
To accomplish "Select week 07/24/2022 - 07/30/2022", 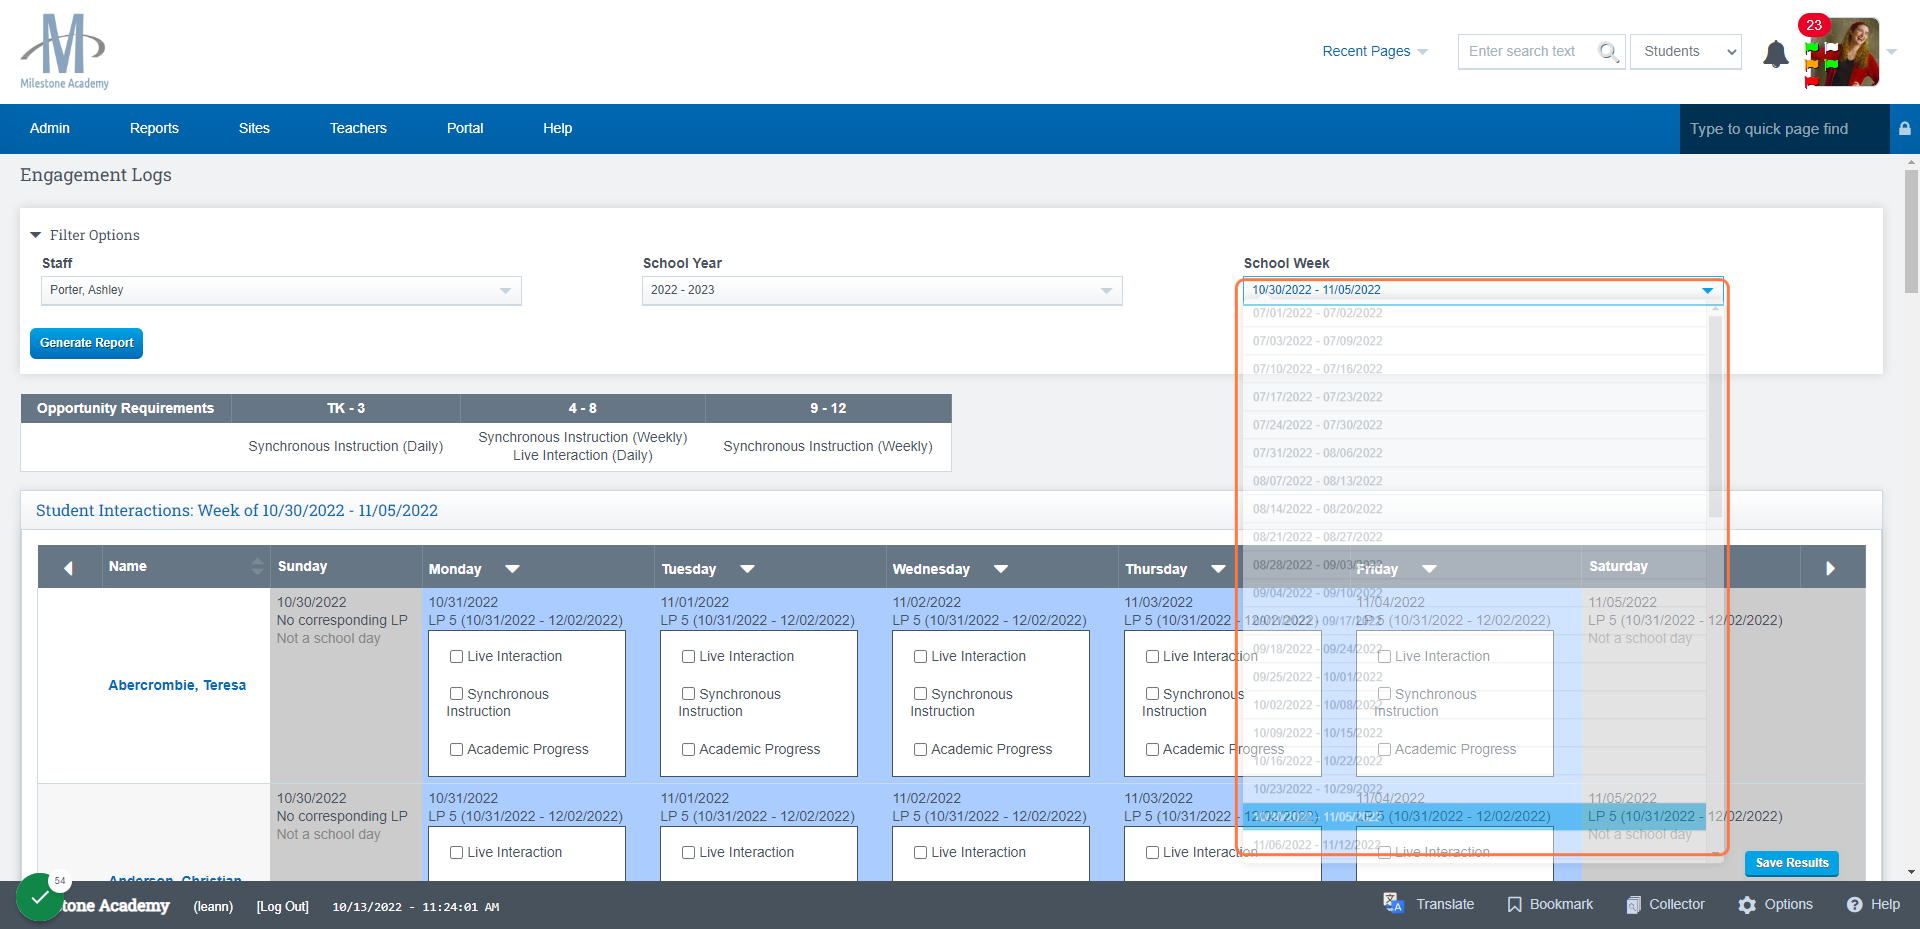I will (x=1475, y=425).
